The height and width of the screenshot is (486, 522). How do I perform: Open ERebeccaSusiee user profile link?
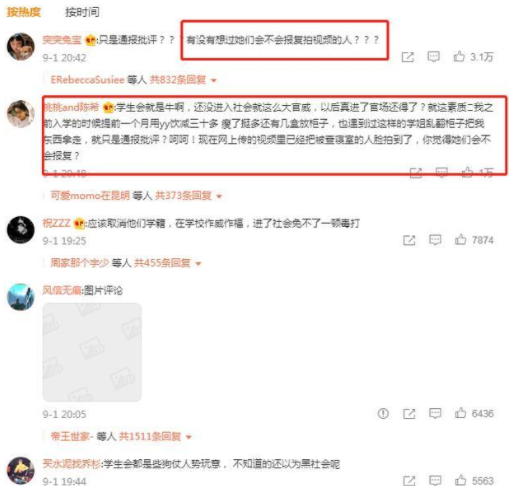(x=87, y=80)
